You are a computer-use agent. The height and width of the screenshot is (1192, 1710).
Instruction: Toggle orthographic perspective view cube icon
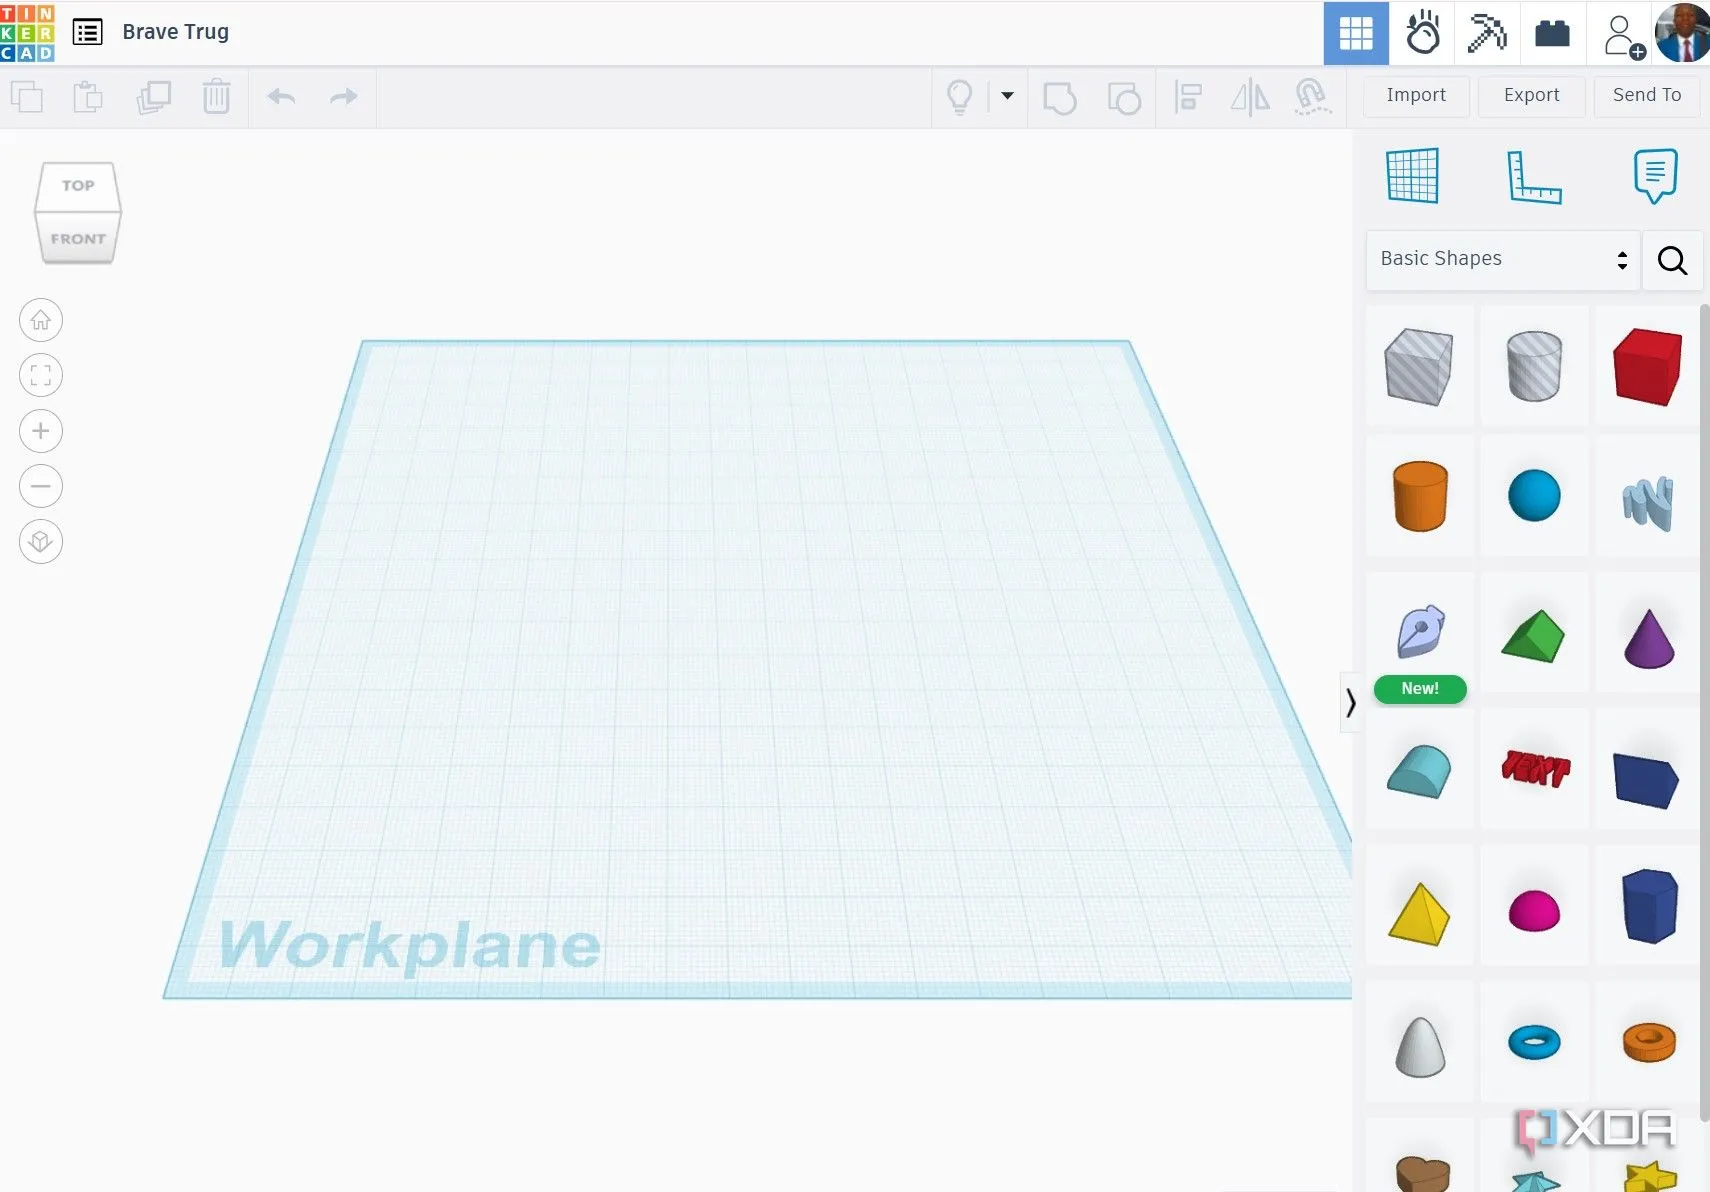point(41,542)
